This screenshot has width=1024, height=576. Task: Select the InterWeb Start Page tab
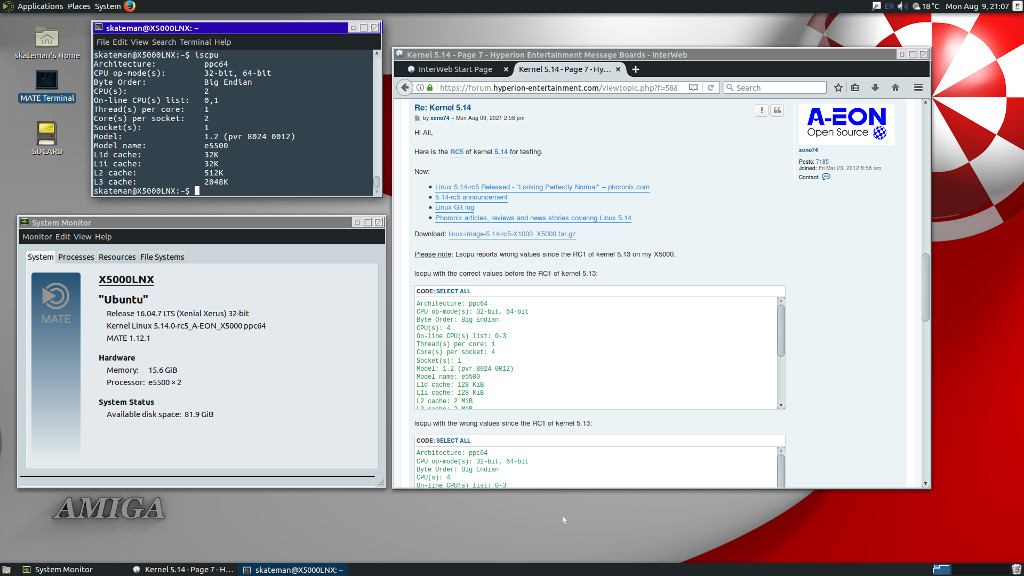pos(455,69)
